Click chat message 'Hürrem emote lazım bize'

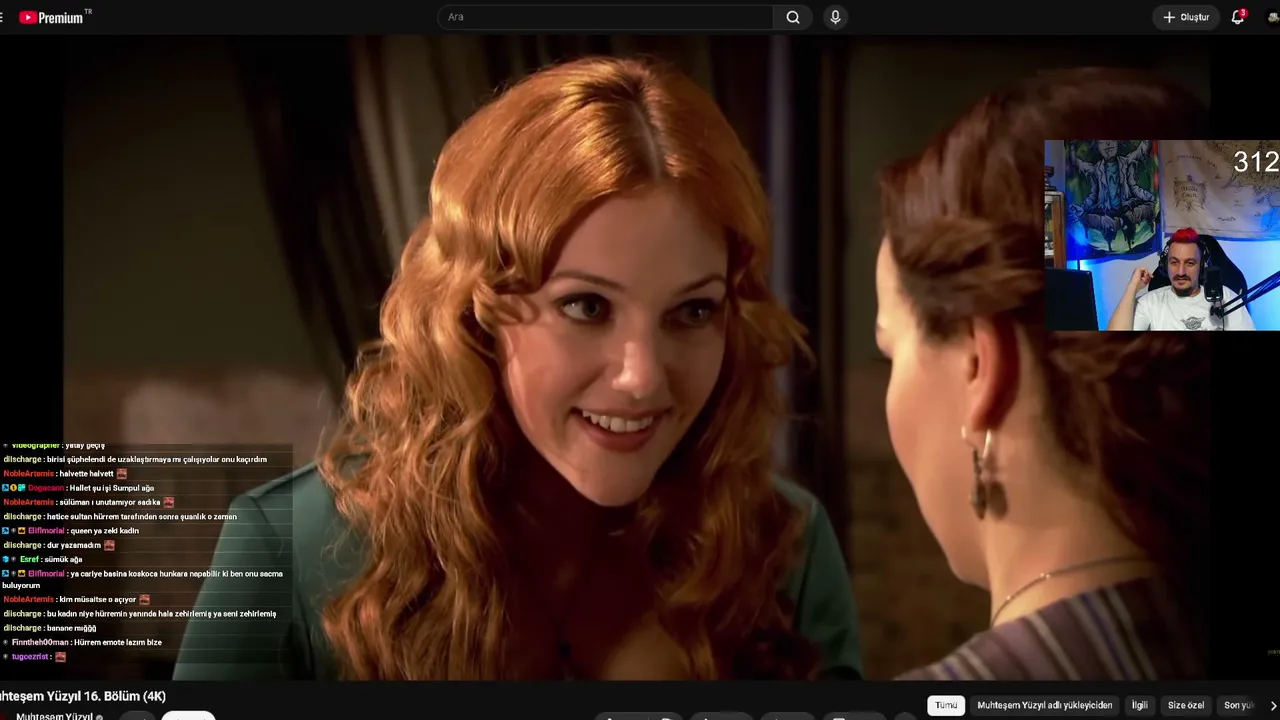tap(118, 642)
